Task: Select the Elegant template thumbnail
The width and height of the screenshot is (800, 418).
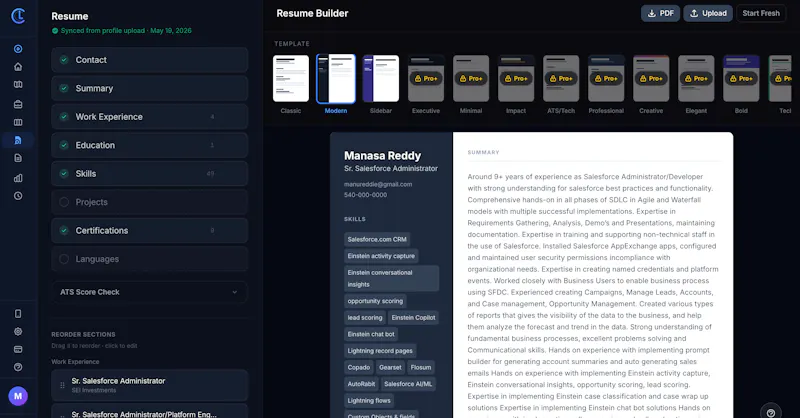Action: 696,79
